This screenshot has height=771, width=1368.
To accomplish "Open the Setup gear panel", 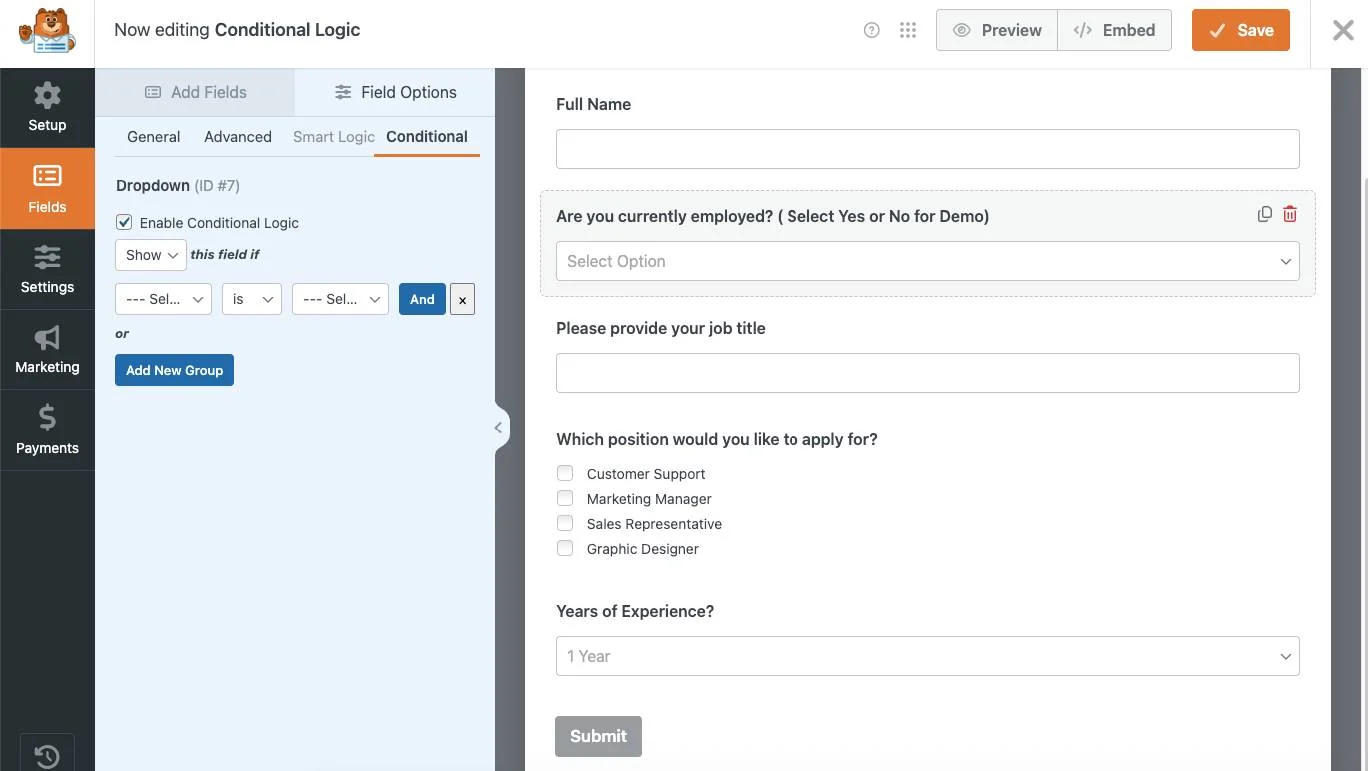I will [47, 108].
